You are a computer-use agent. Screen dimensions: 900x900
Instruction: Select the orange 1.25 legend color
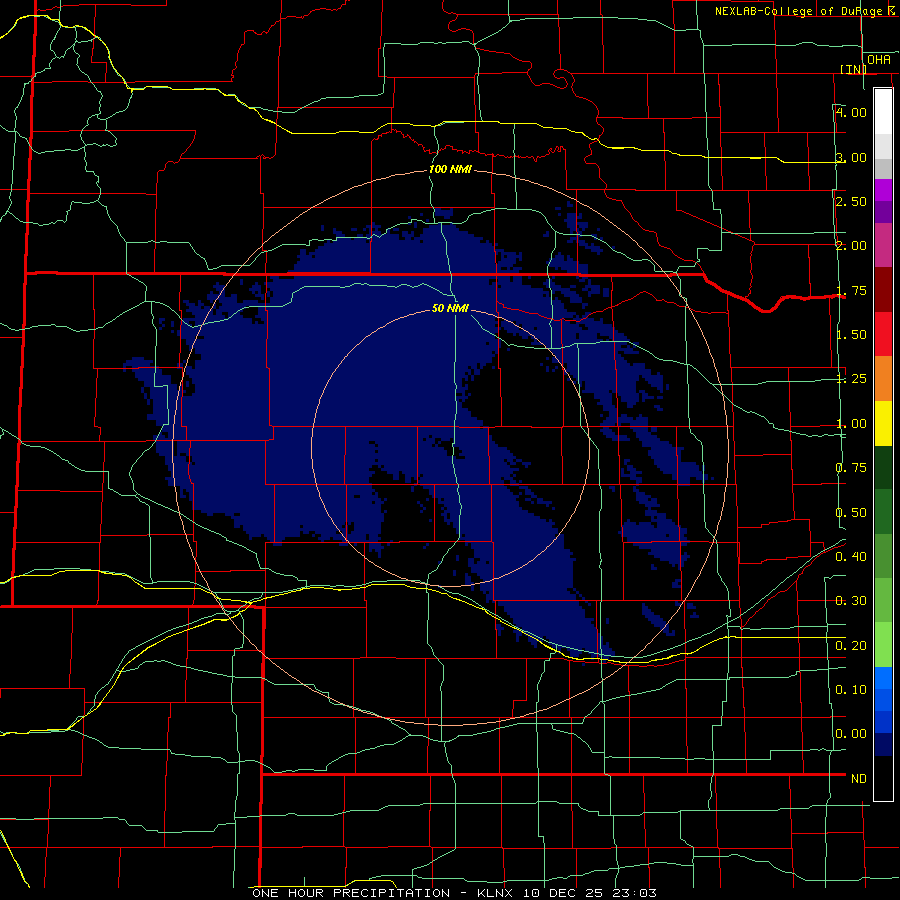[883, 378]
